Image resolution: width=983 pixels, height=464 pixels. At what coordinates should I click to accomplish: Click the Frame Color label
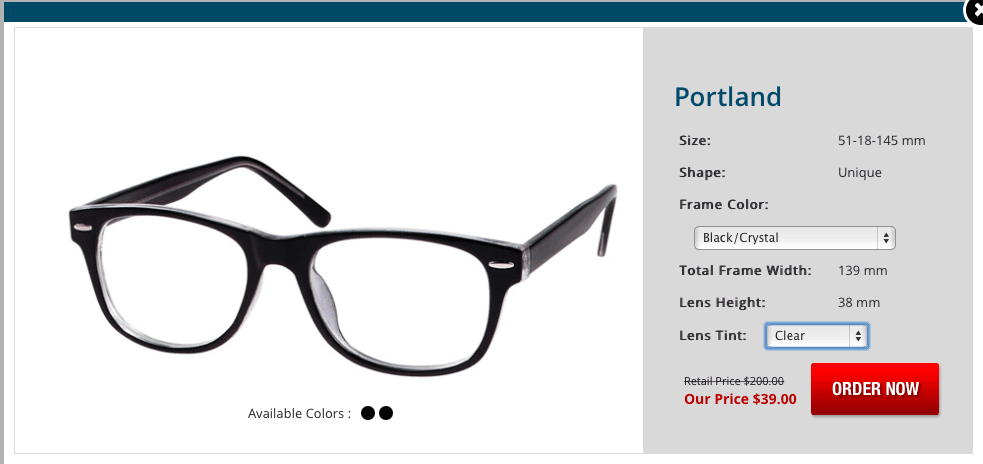[x=723, y=204]
